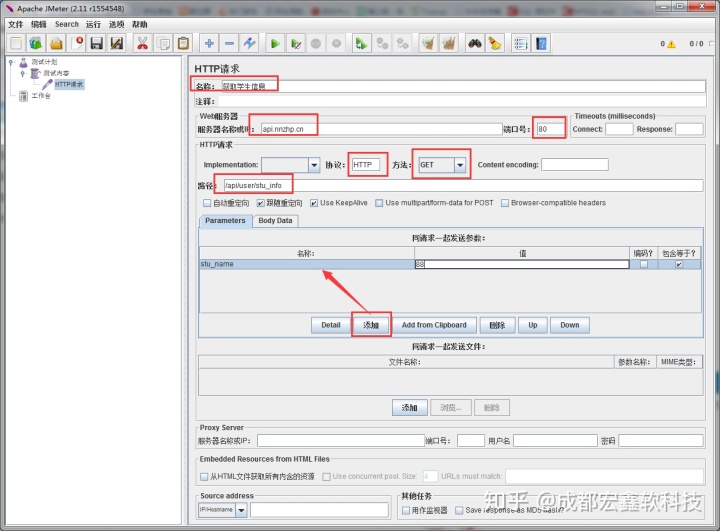The height and width of the screenshot is (531, 720).
Task: Click the Paste clipboard icon
Action: [183, 44]
